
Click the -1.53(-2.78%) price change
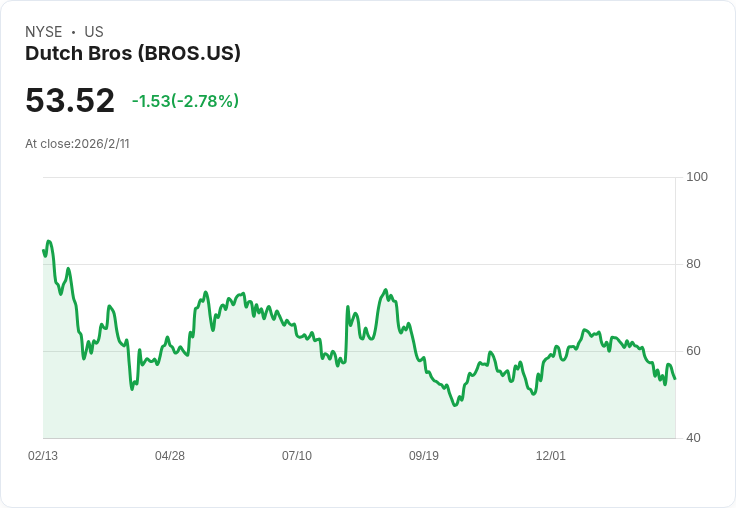(185, 101)
